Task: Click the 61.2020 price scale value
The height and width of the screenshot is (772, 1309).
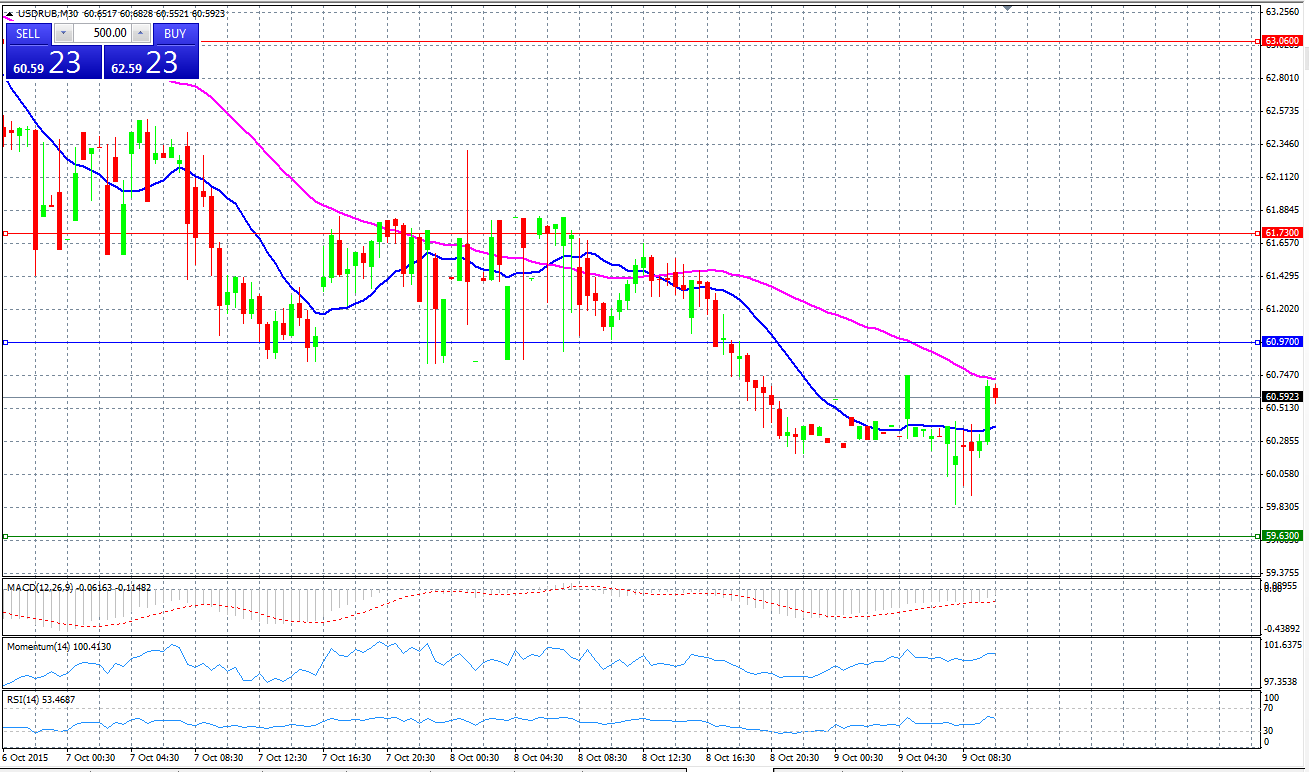Action: tap(1282, 308)
